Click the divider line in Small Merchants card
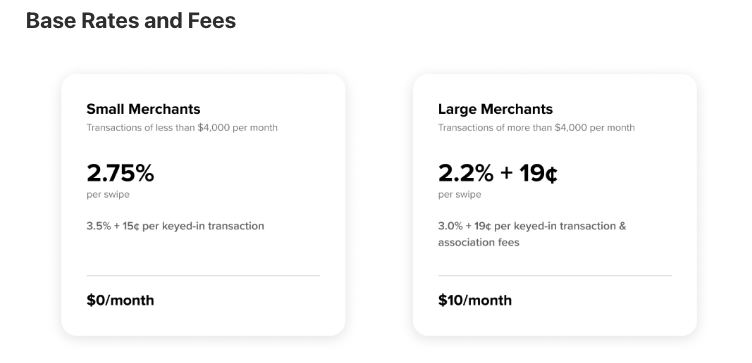 click(x=203, y=276)
